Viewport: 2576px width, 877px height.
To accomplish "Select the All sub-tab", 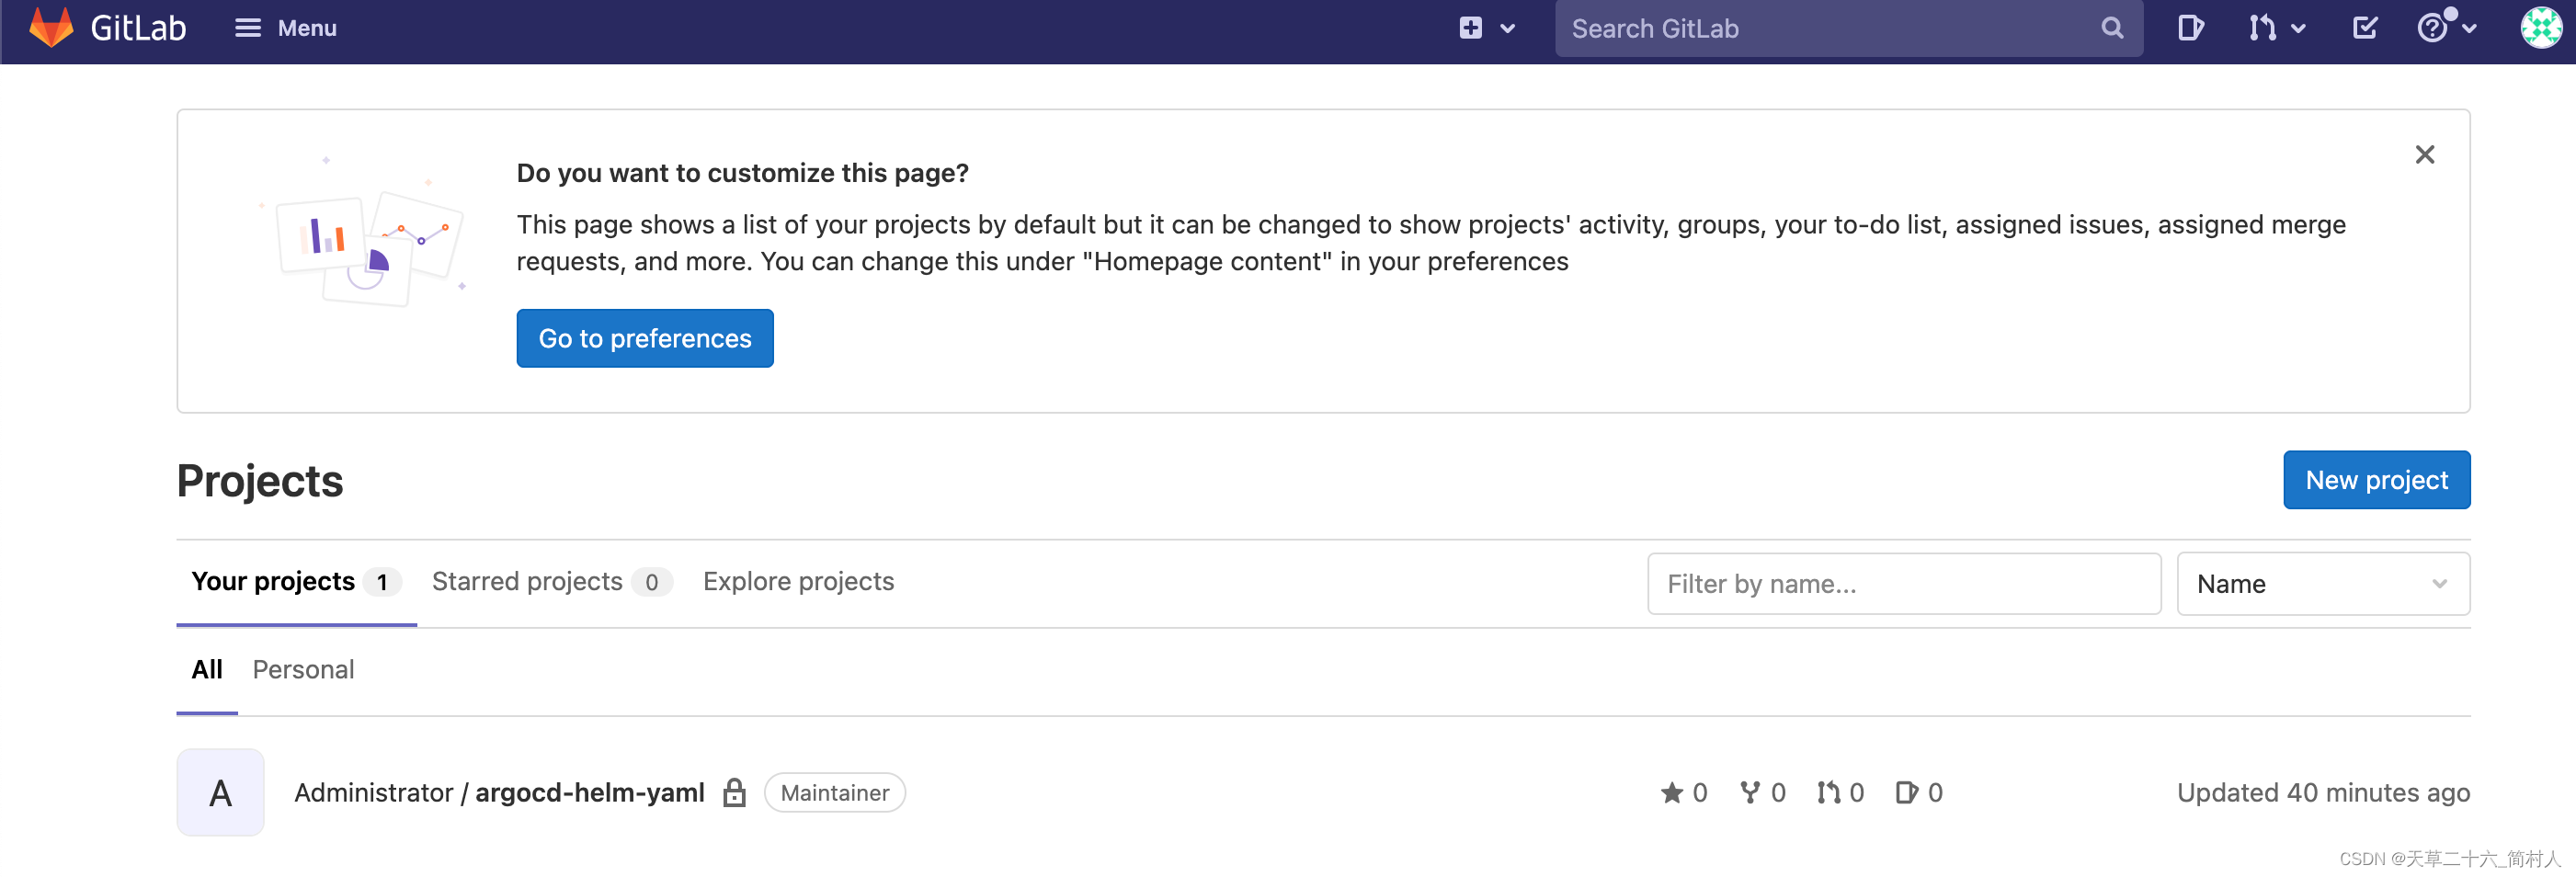I will pos(207,669).
